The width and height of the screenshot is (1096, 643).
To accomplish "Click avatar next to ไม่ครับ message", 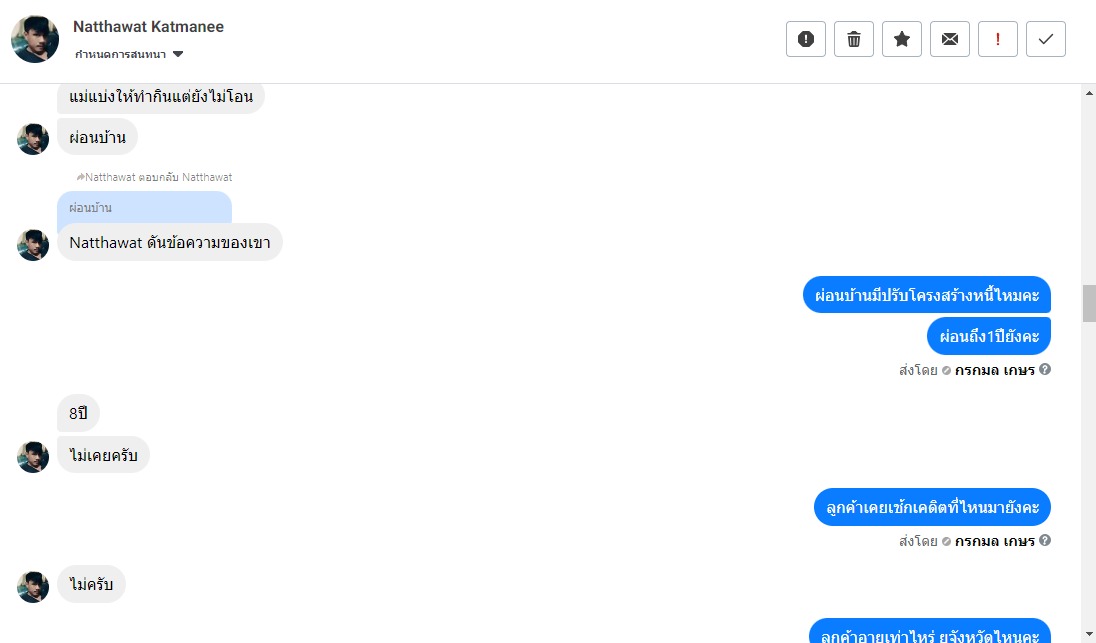I will [33, 587].
